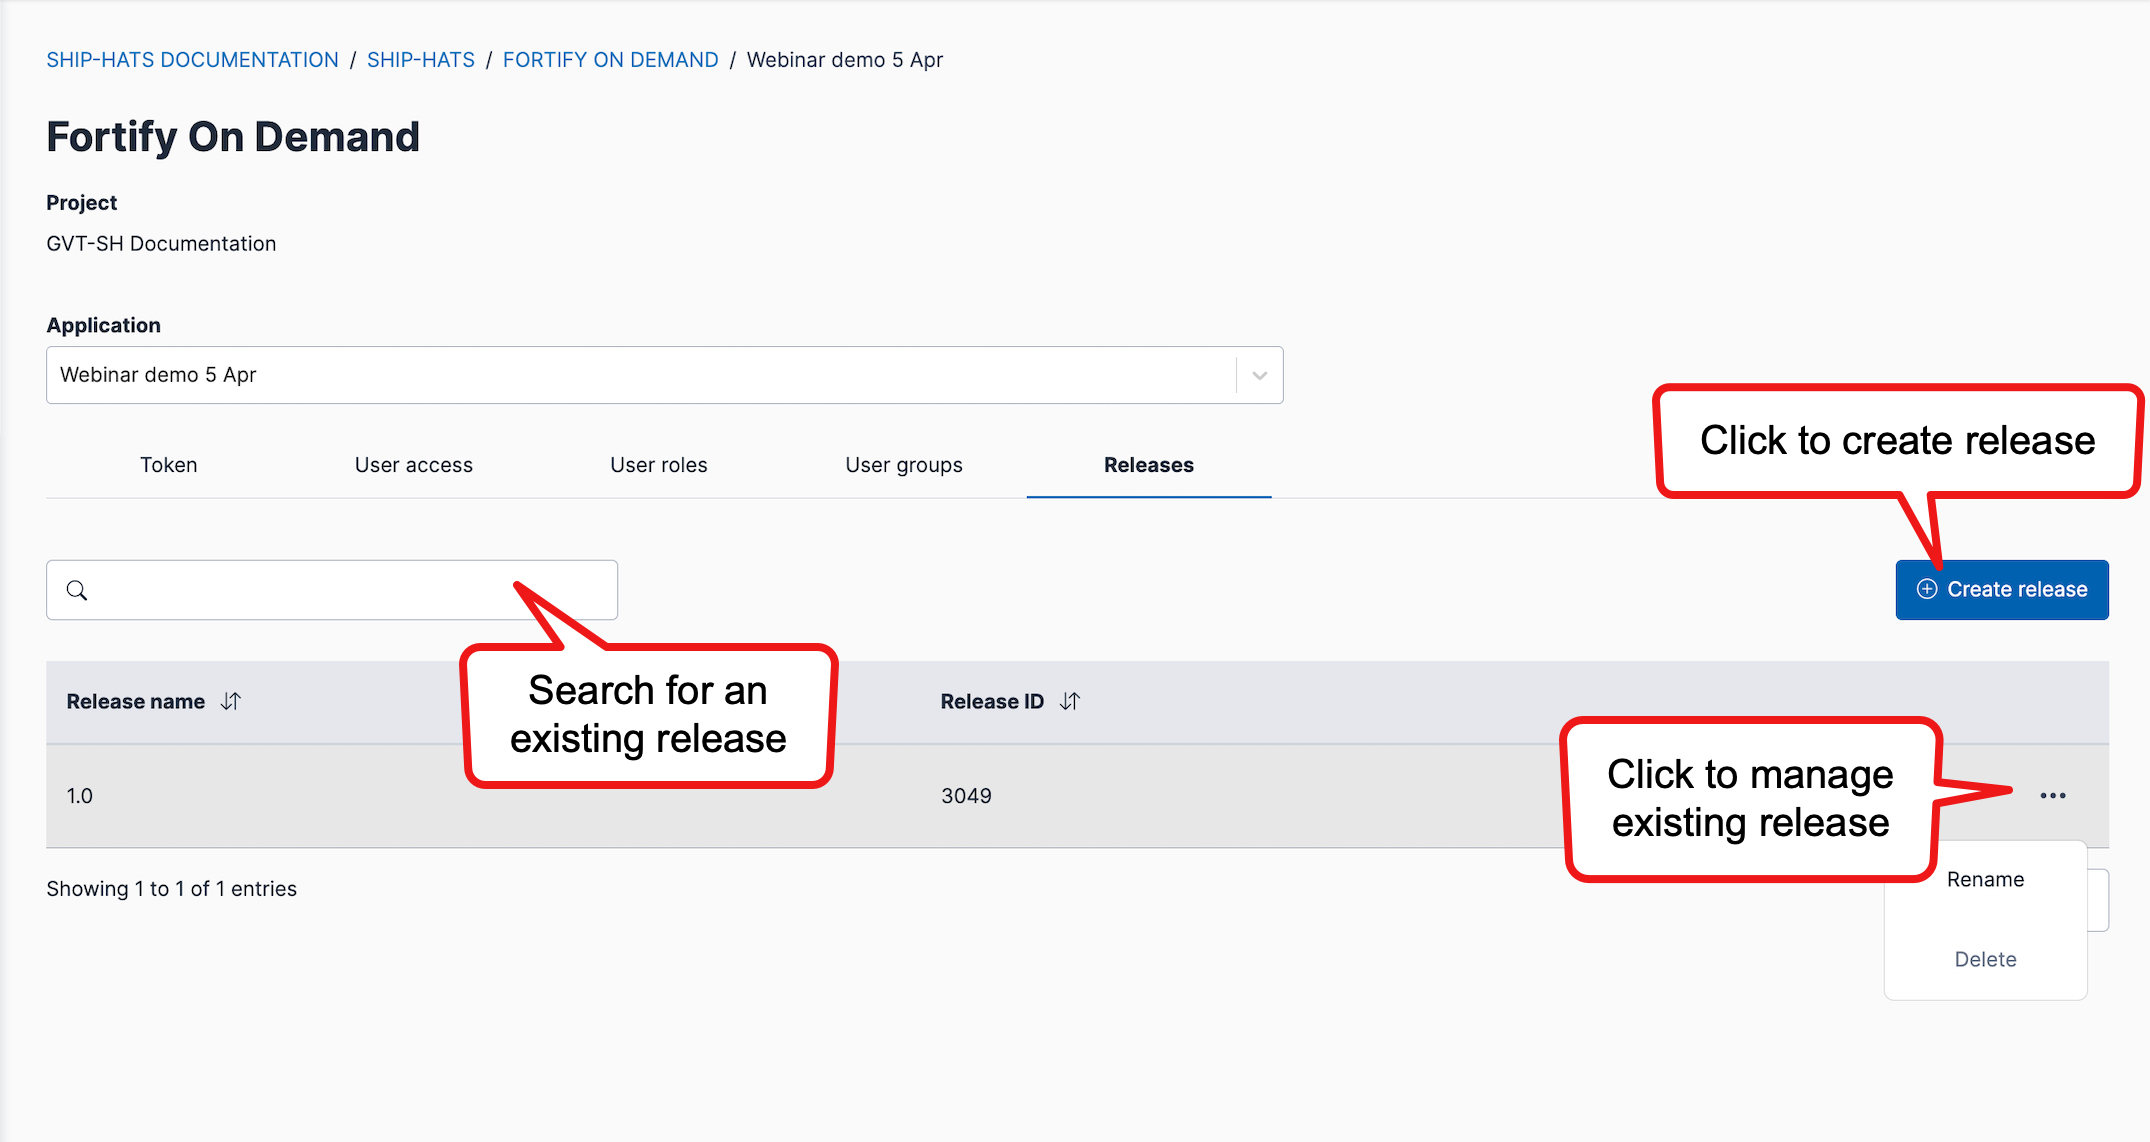
Task: Click the Release ID column header
Action: click(x=992, y=702)
